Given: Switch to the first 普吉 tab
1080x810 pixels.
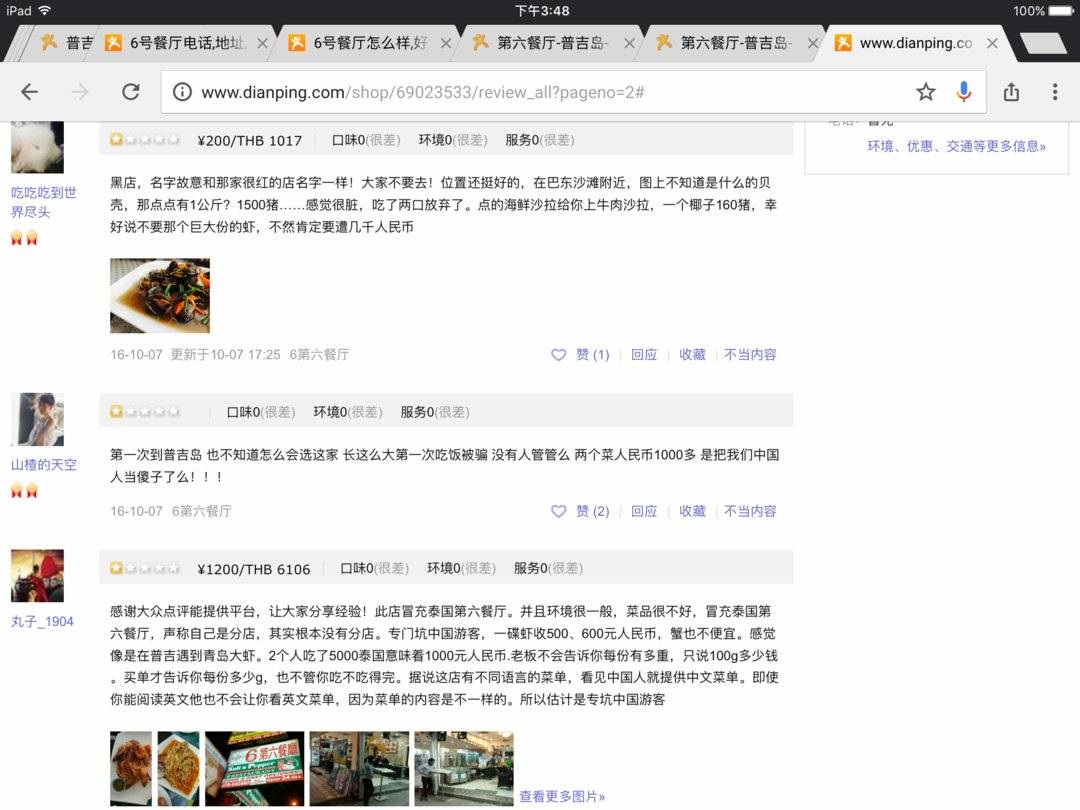Looking at the screenshot, I should pyautogui.click(x=66, y=43).
